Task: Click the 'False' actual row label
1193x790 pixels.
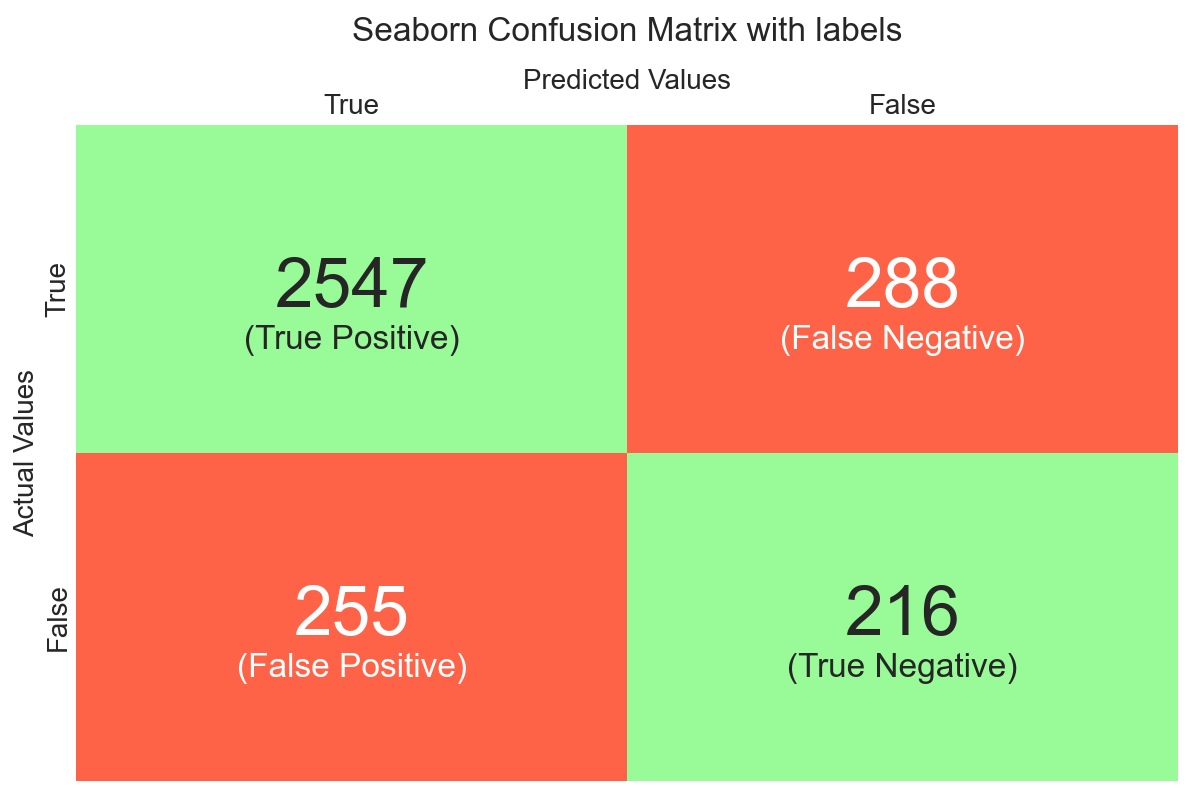Action: point(56,620)
